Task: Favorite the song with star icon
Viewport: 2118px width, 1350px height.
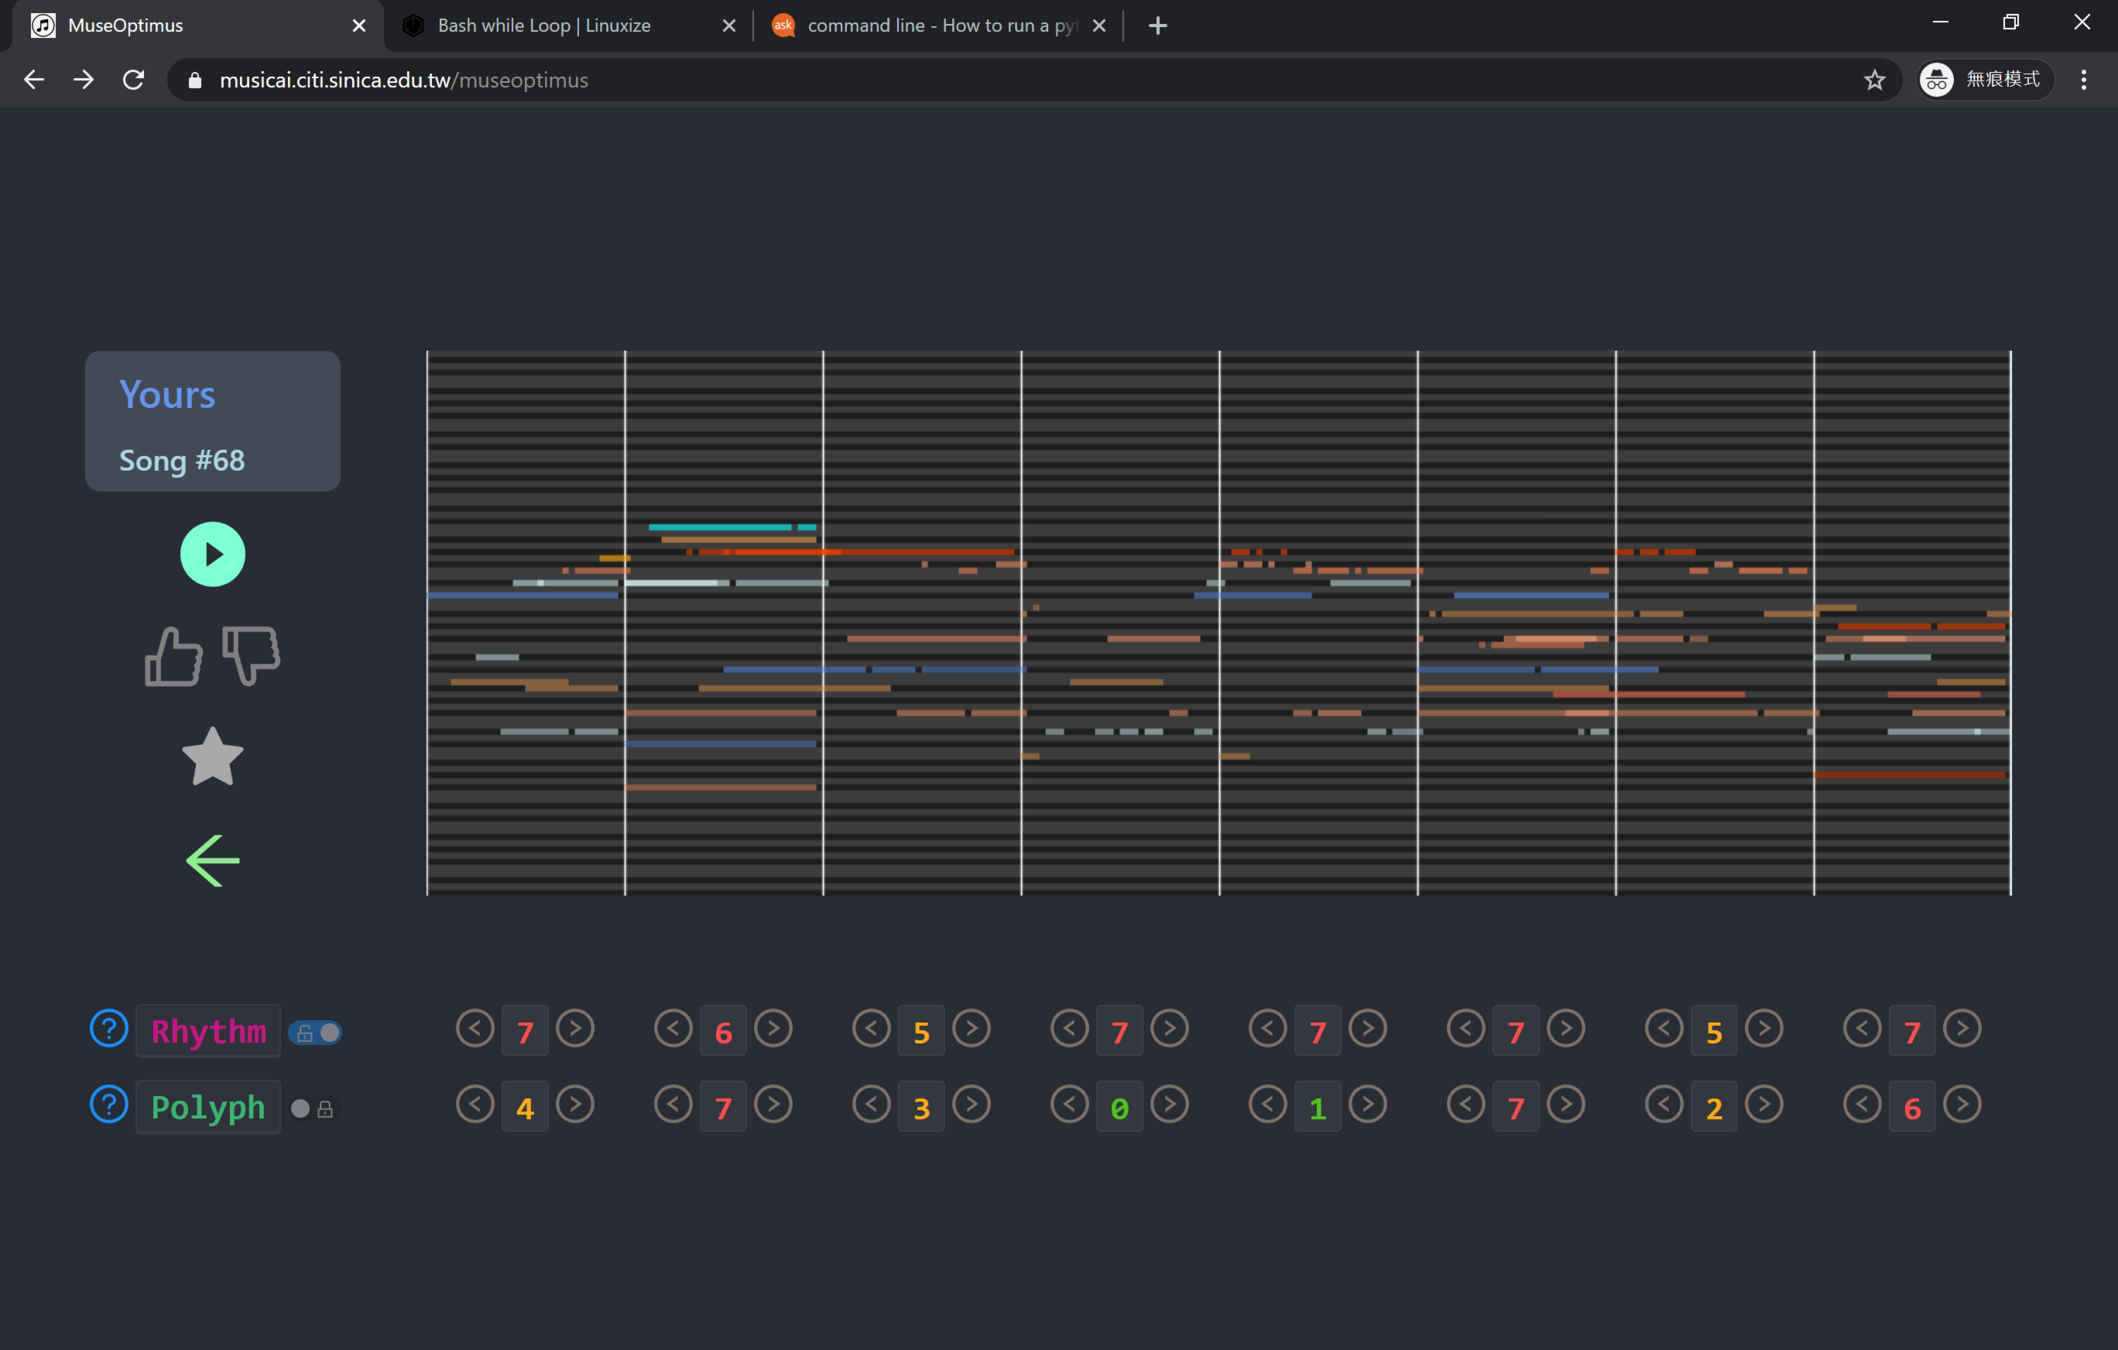Action: click(212, 757)
